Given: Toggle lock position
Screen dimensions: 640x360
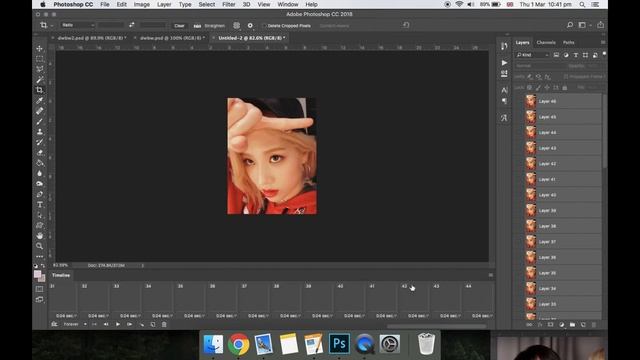Looking at the screenshot, I should click(x=547, y=87).
